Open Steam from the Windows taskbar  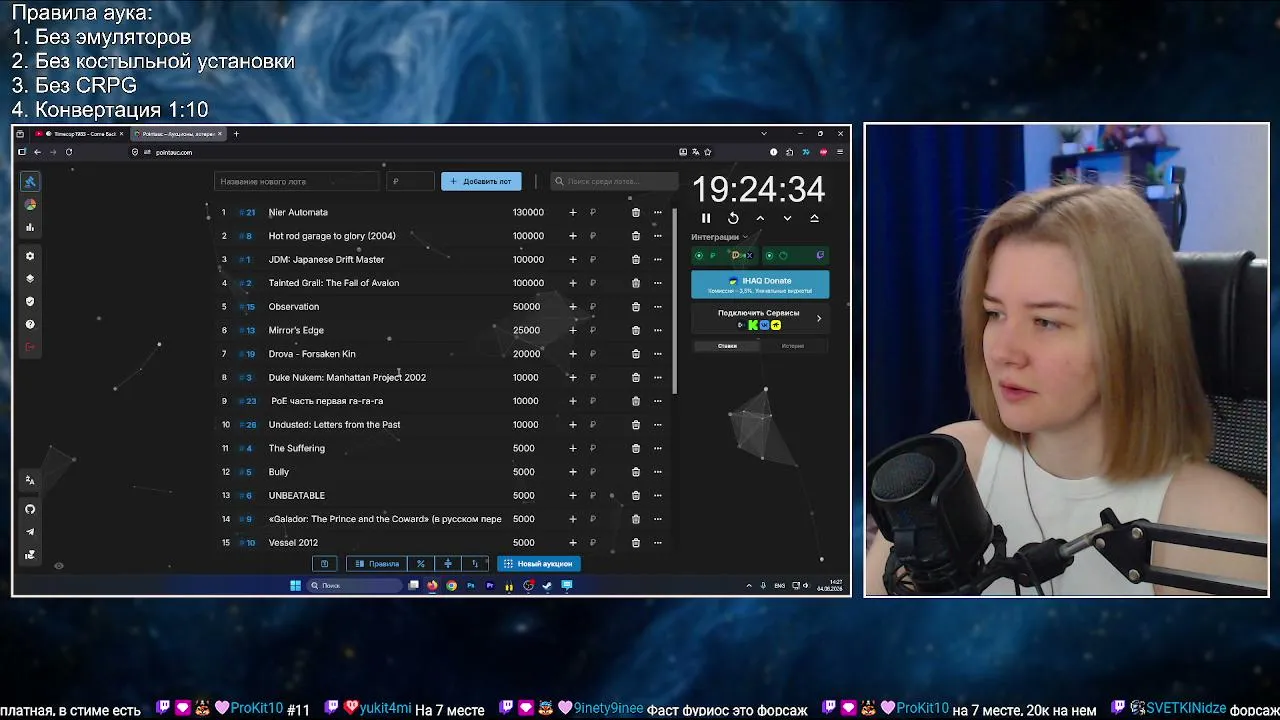pyautogui.click(x=547, y=586)
